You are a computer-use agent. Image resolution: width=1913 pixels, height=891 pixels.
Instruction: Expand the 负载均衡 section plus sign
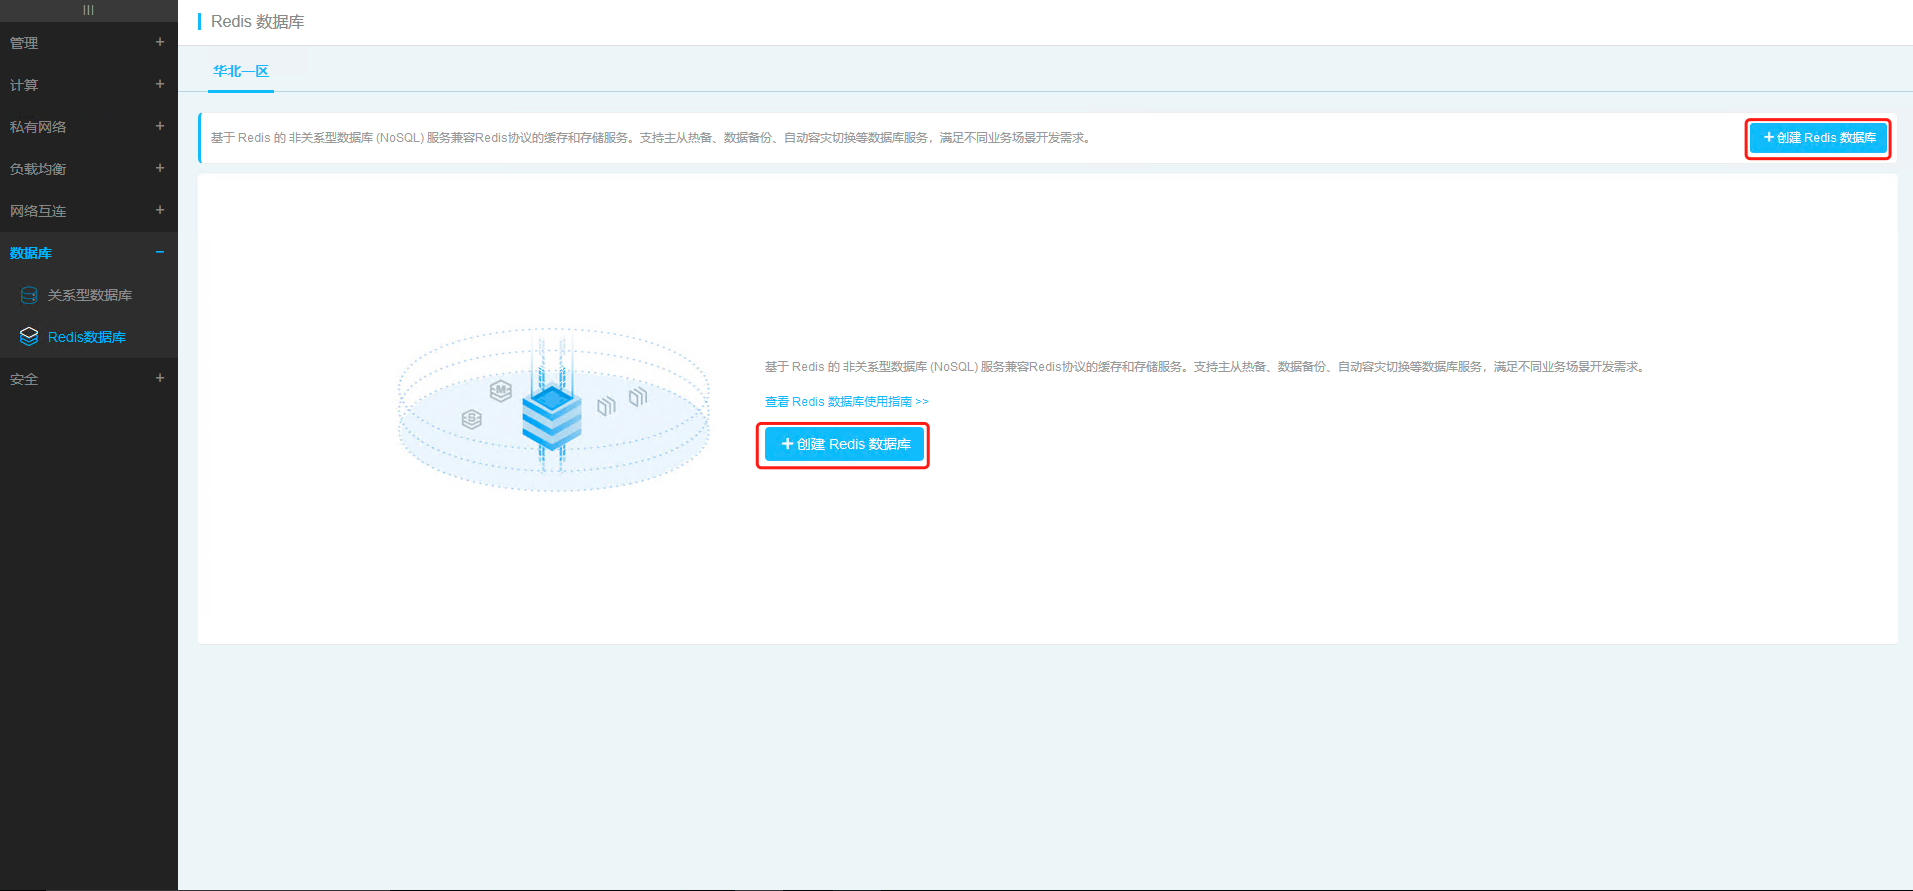(160, 168)
